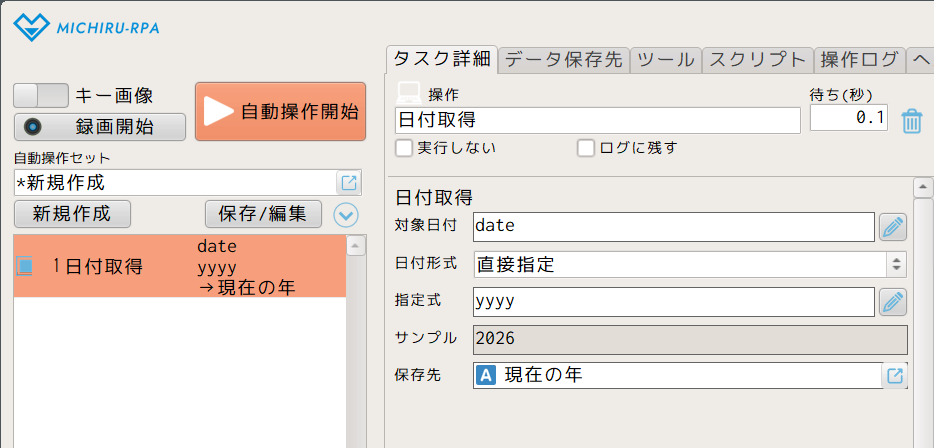Click the 待ち(秒) input field
This screenshot has width=934, height=448.
pos(848,119)
